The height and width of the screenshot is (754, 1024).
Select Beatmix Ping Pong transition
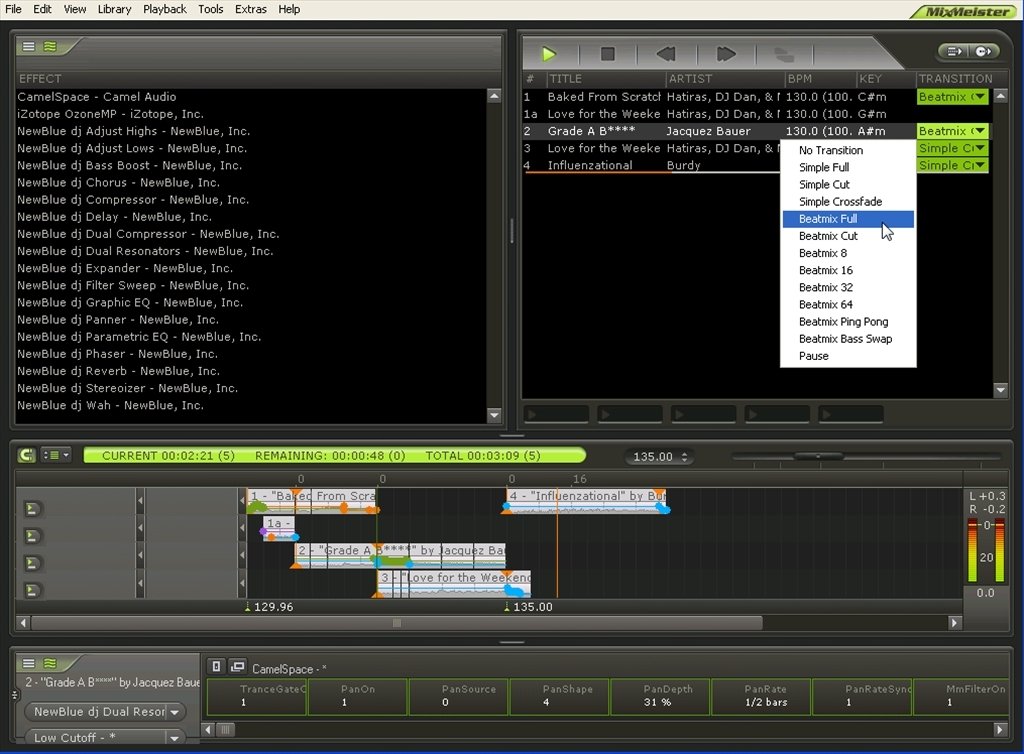[848, 322]
